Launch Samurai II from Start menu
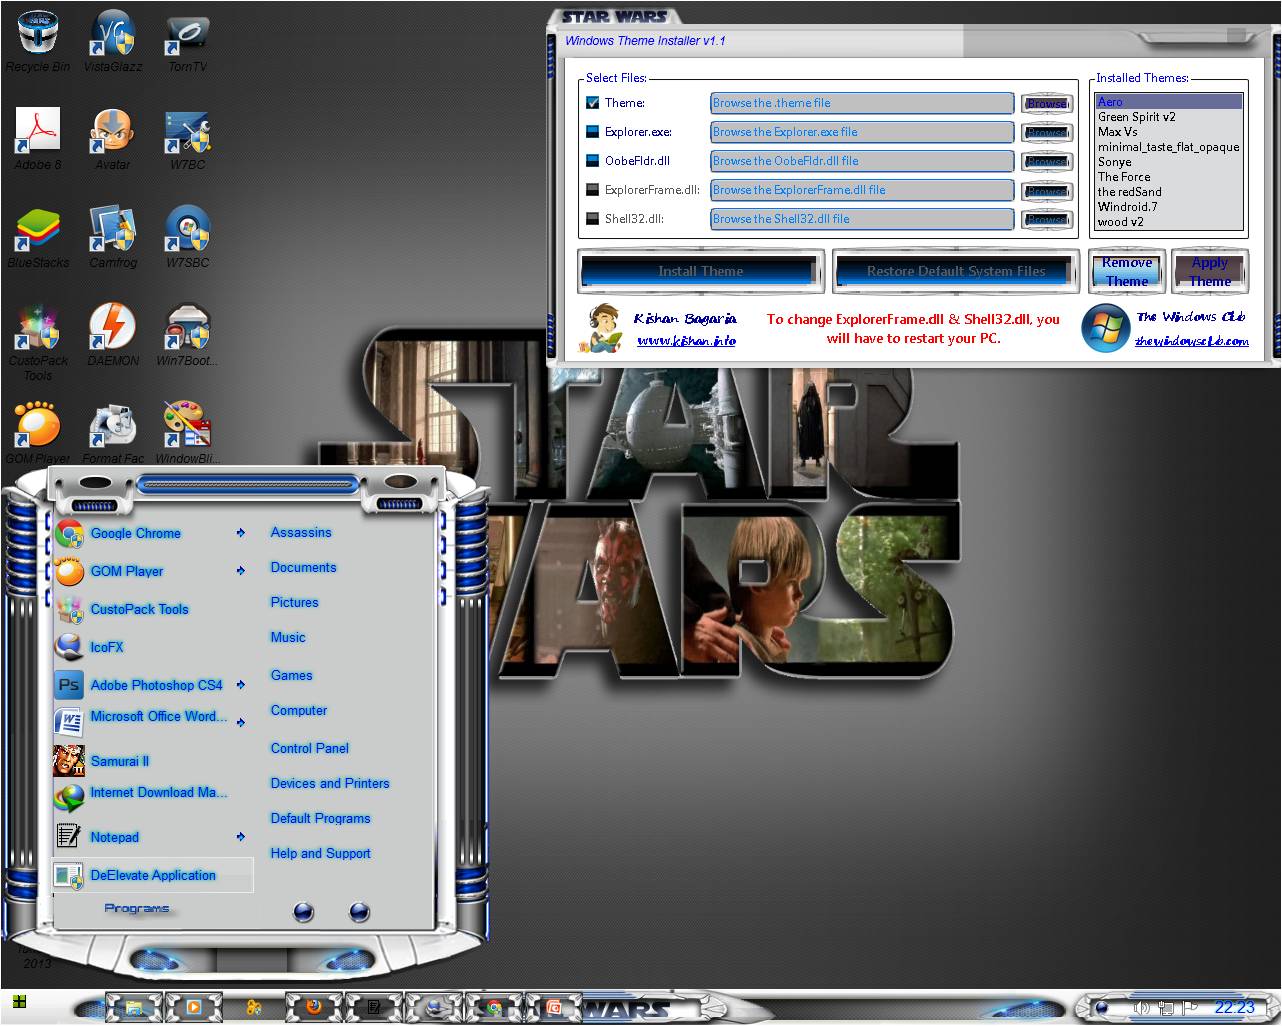 click(153, 761)
